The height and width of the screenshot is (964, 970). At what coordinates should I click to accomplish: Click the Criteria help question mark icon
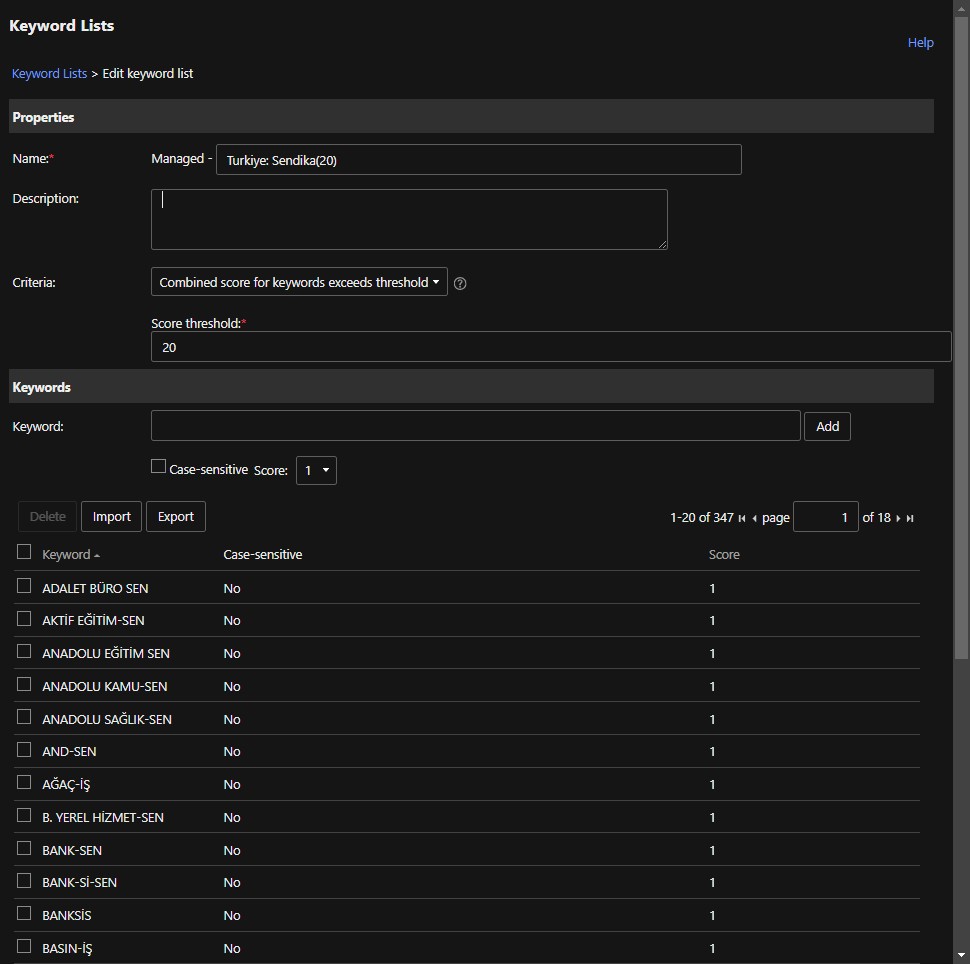click(460, 283)
